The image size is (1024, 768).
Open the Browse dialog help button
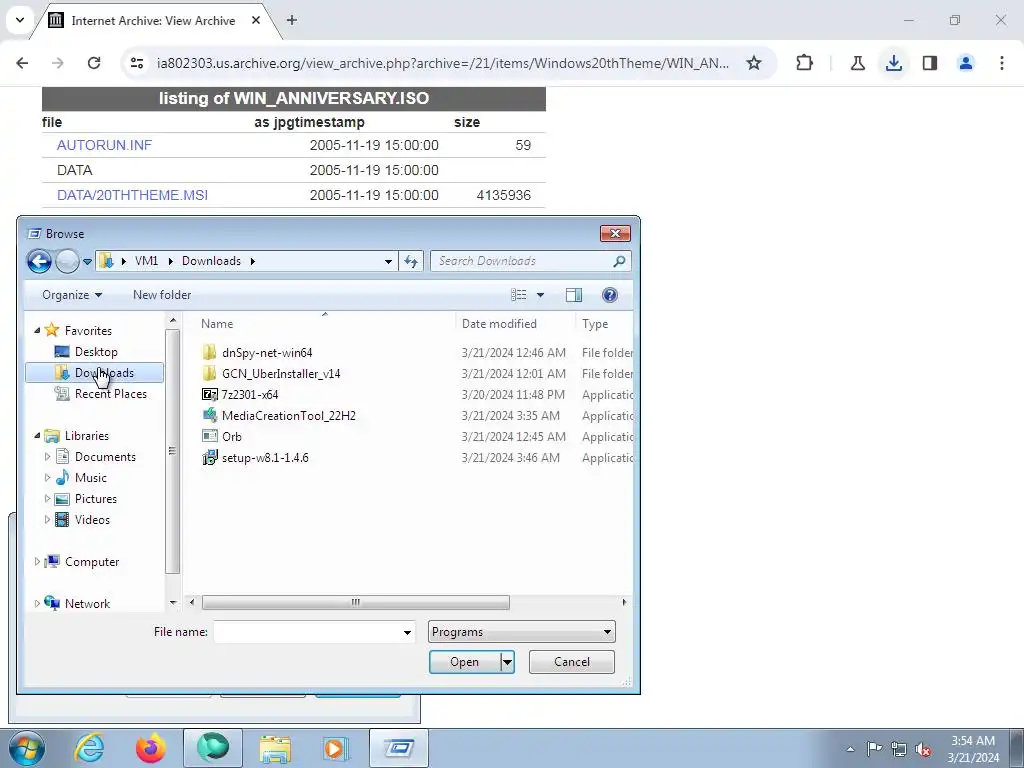tap(610, 295)
